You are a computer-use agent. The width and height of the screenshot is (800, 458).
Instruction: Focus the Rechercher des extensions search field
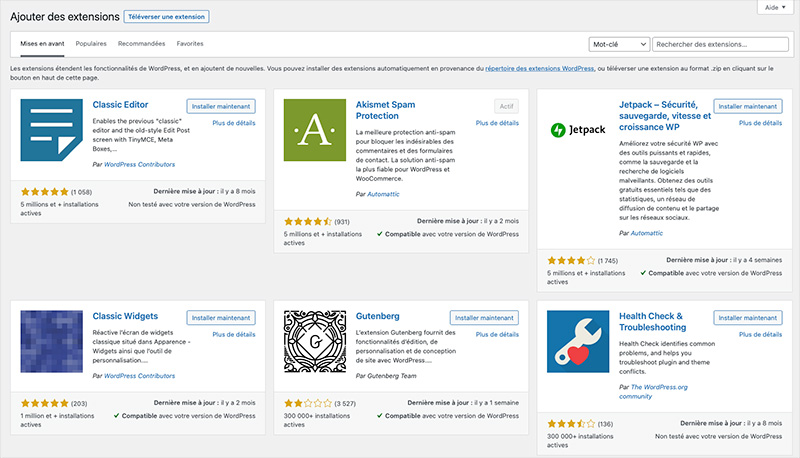tap(720, 44)
